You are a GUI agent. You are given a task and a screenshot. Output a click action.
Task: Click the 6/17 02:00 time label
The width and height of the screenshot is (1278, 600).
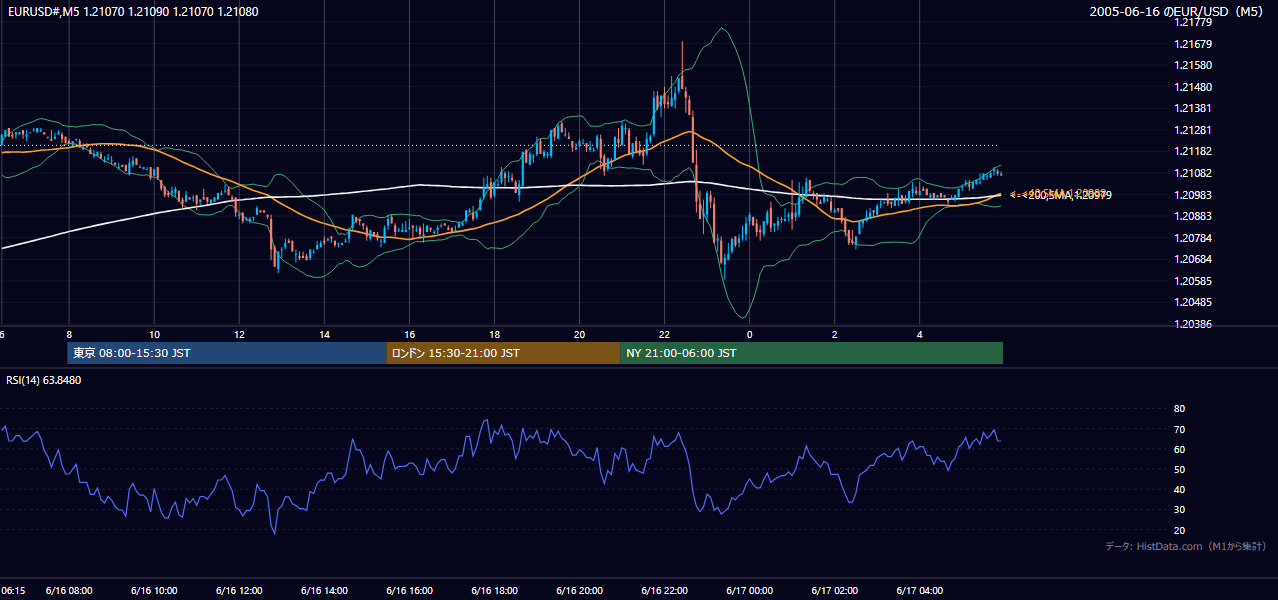834,590
